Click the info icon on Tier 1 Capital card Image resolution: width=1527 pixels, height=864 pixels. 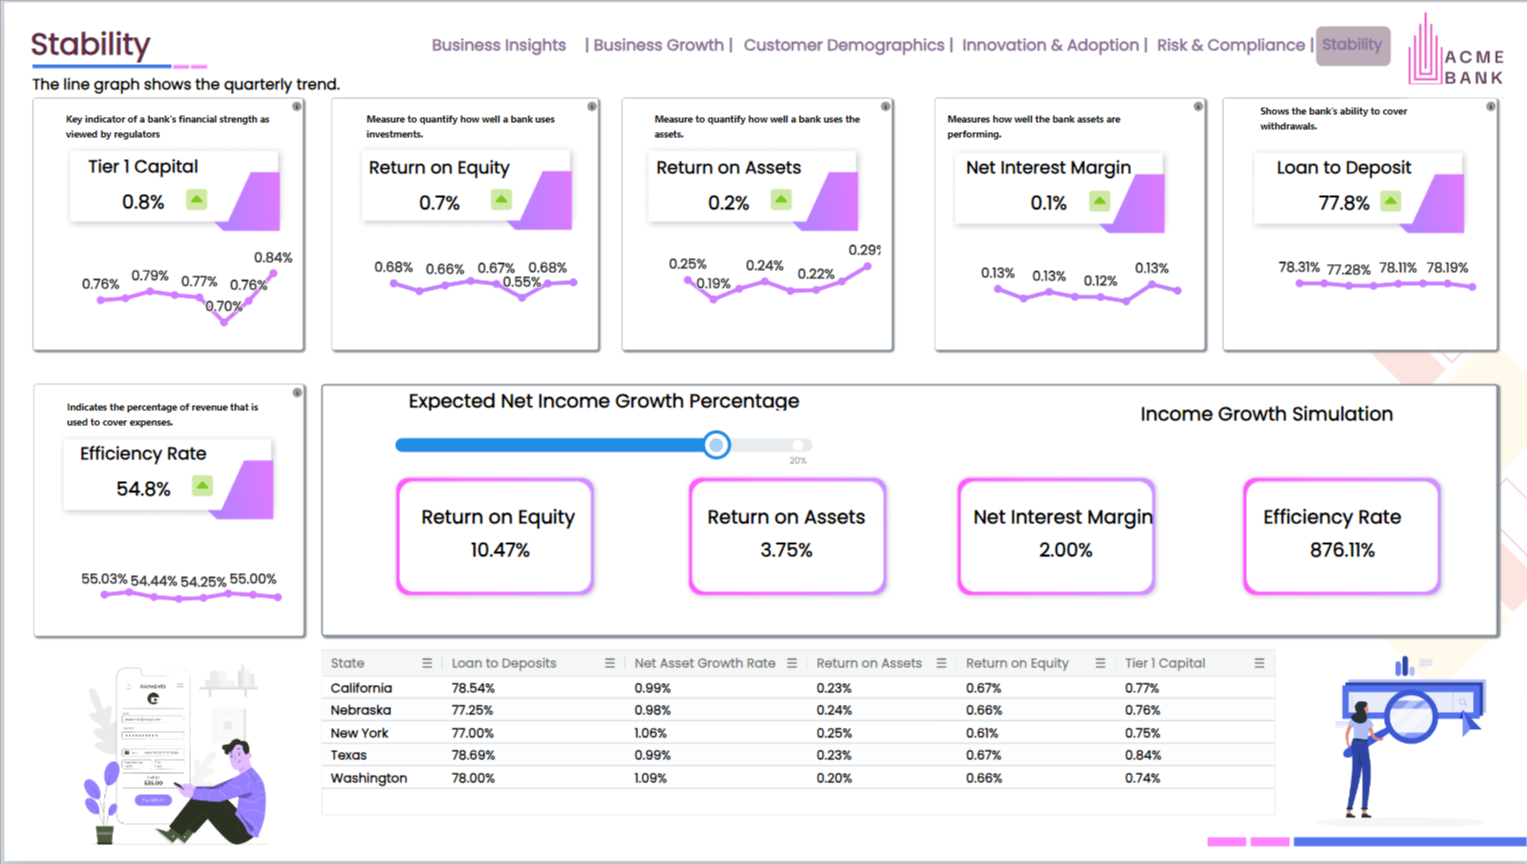[x=297, y=106]
